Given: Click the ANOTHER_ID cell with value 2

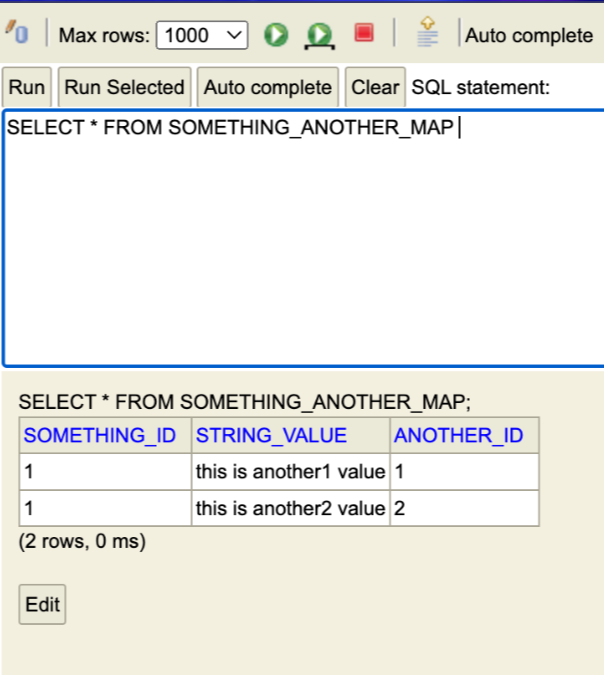Looking at the screenshot, I should (465, 508).
